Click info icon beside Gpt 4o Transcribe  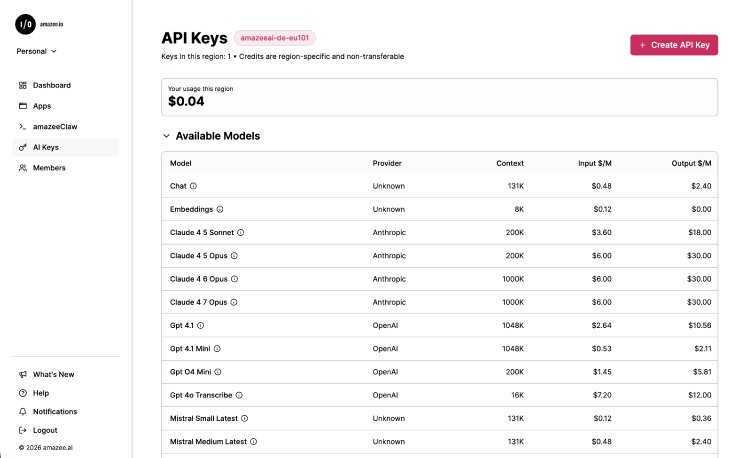pos(239,395)
